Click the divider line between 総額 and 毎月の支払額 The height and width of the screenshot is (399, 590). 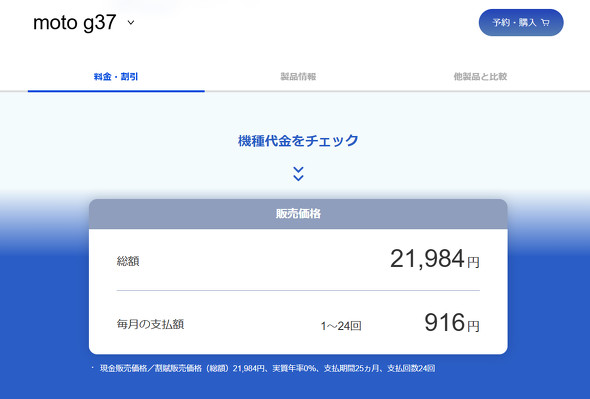click(x=298, y=290)
